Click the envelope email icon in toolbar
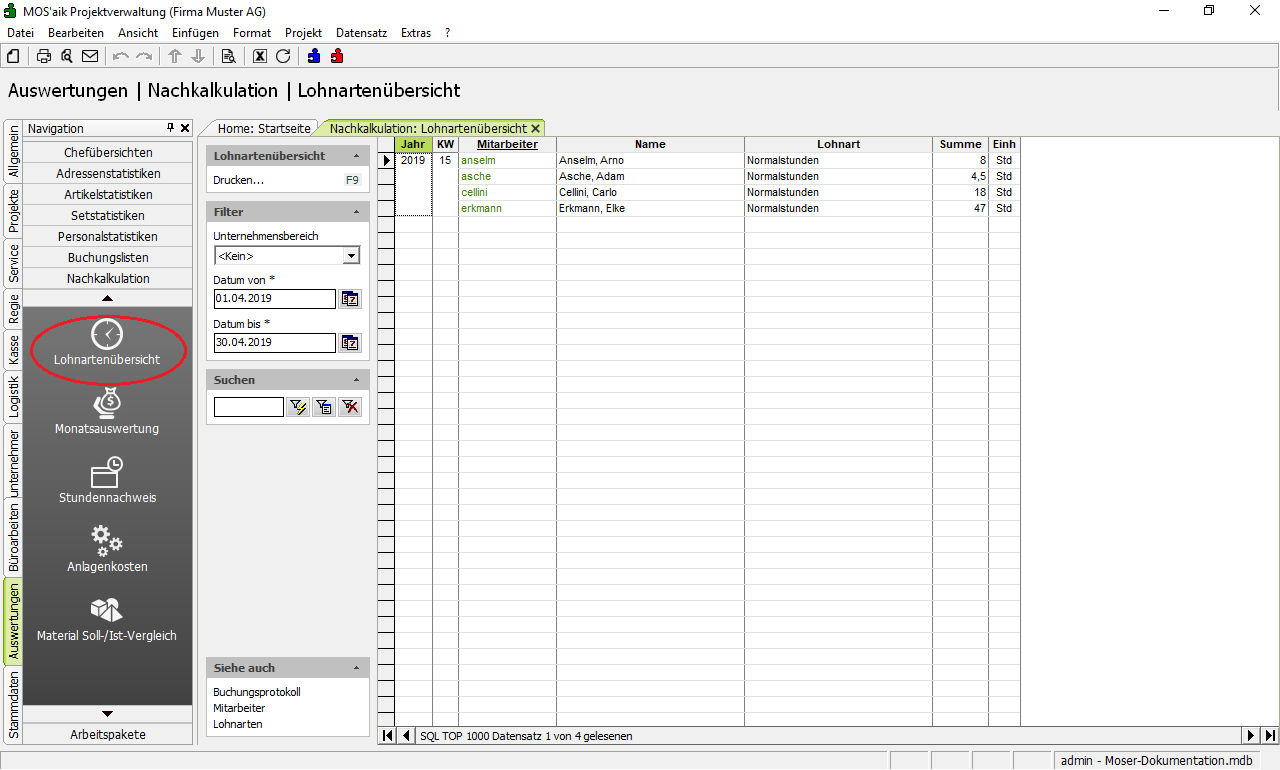 tap(90, 56)
